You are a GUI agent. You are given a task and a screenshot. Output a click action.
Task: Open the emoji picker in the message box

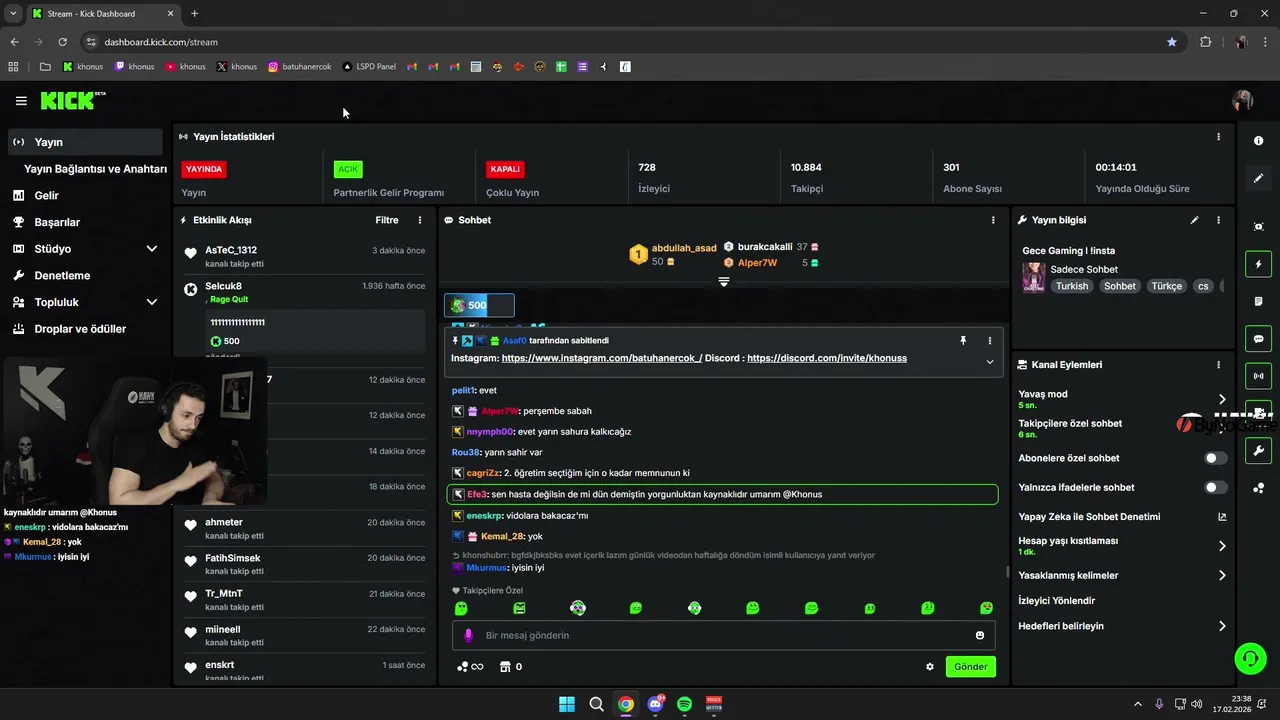(980, 635)
